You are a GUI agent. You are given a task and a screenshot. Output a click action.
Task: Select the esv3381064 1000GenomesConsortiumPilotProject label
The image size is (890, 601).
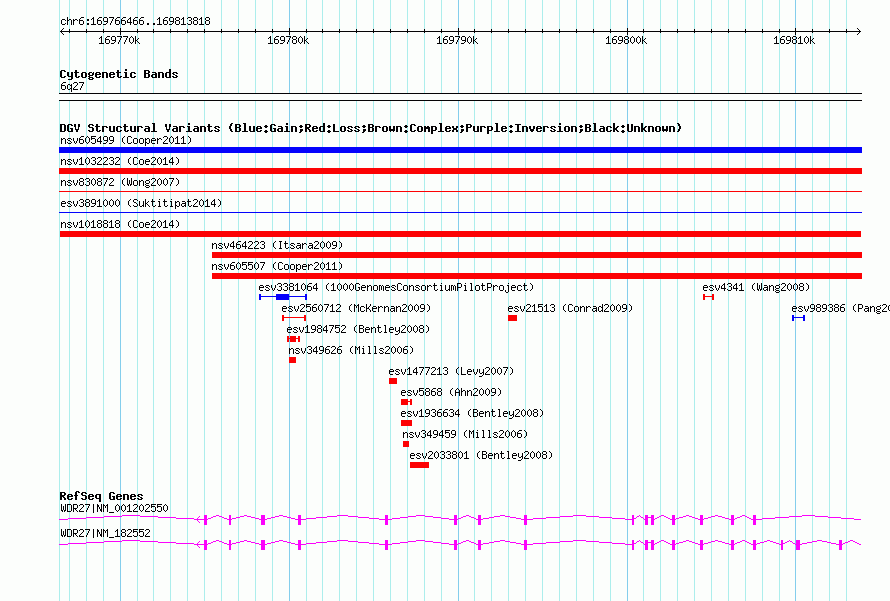[x=396, y=287]
